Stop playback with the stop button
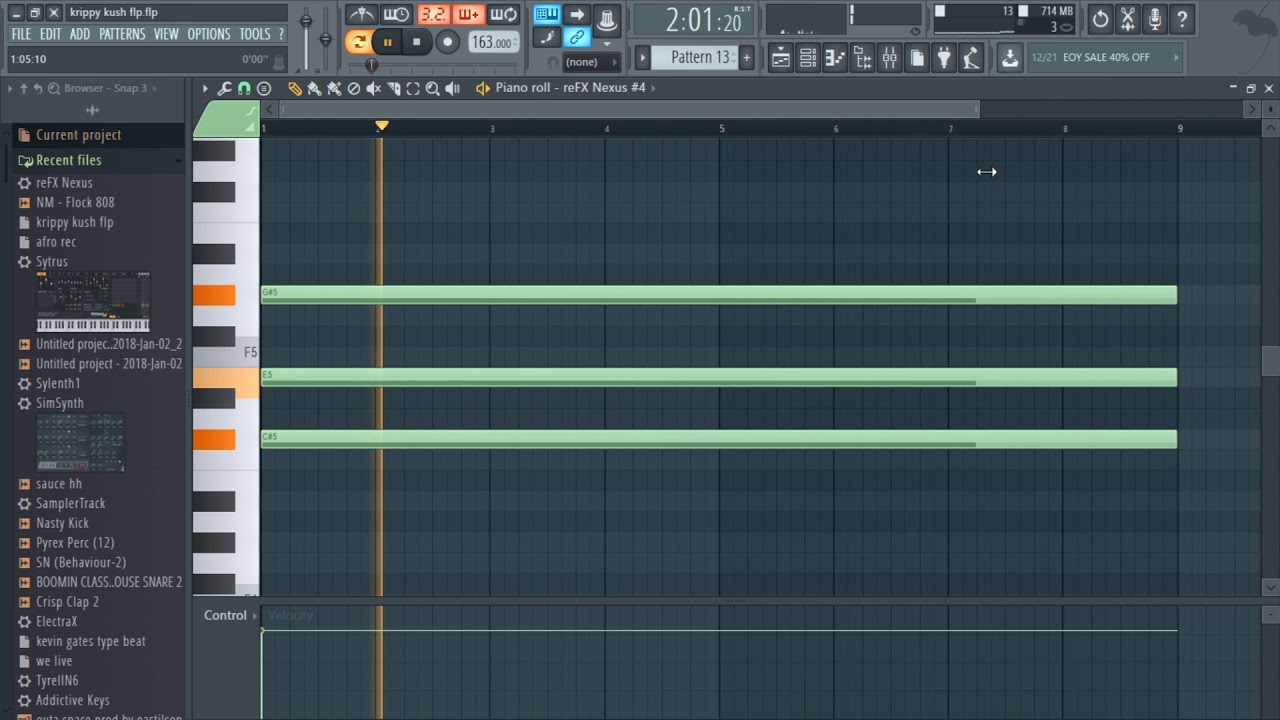The height and width of the screenshot is (720, 1280). pos(417,42)
